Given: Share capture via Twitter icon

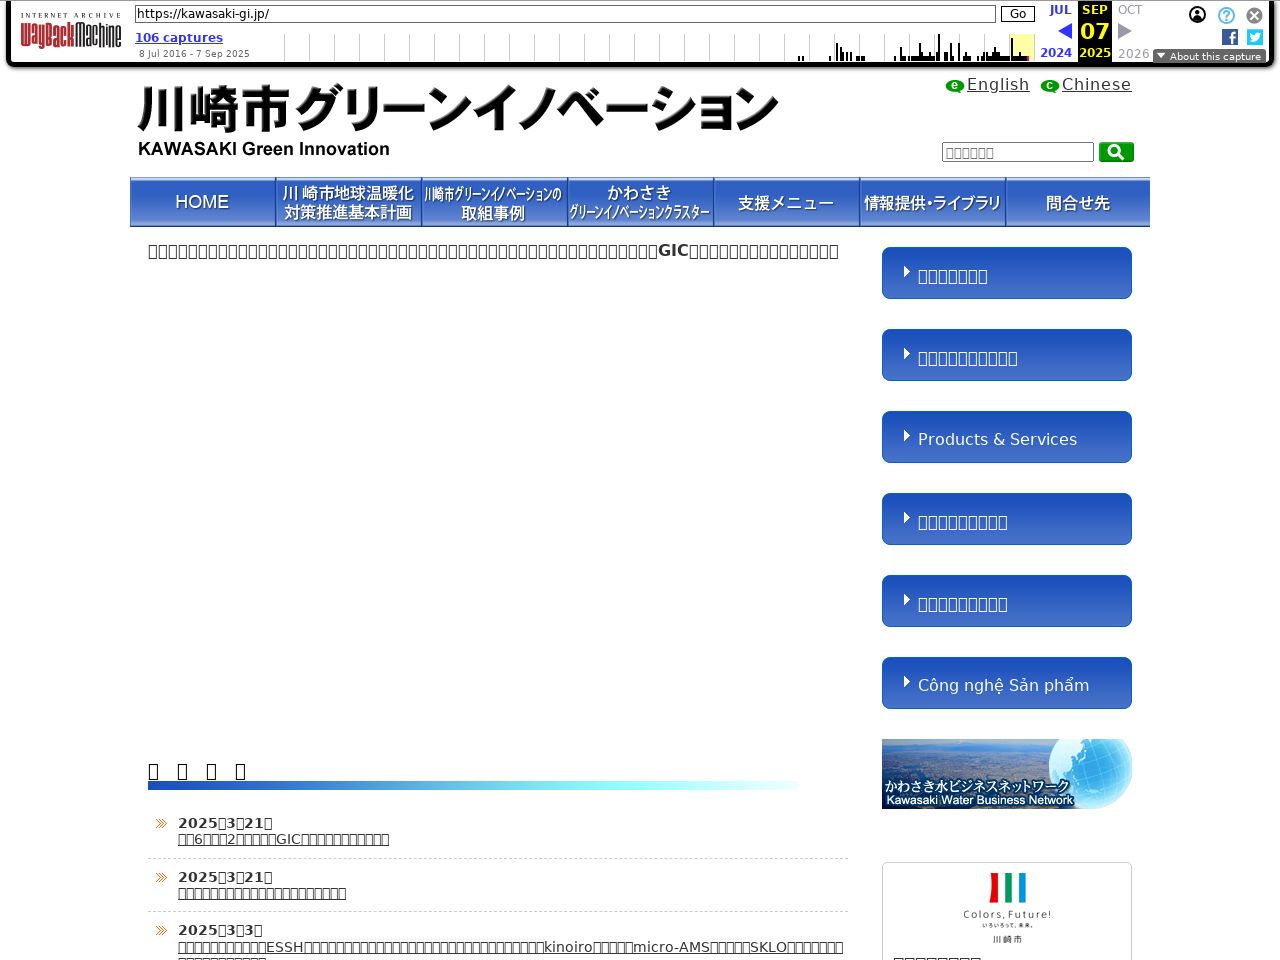Looking at the screenshot, I should [x=1255, y=37].
